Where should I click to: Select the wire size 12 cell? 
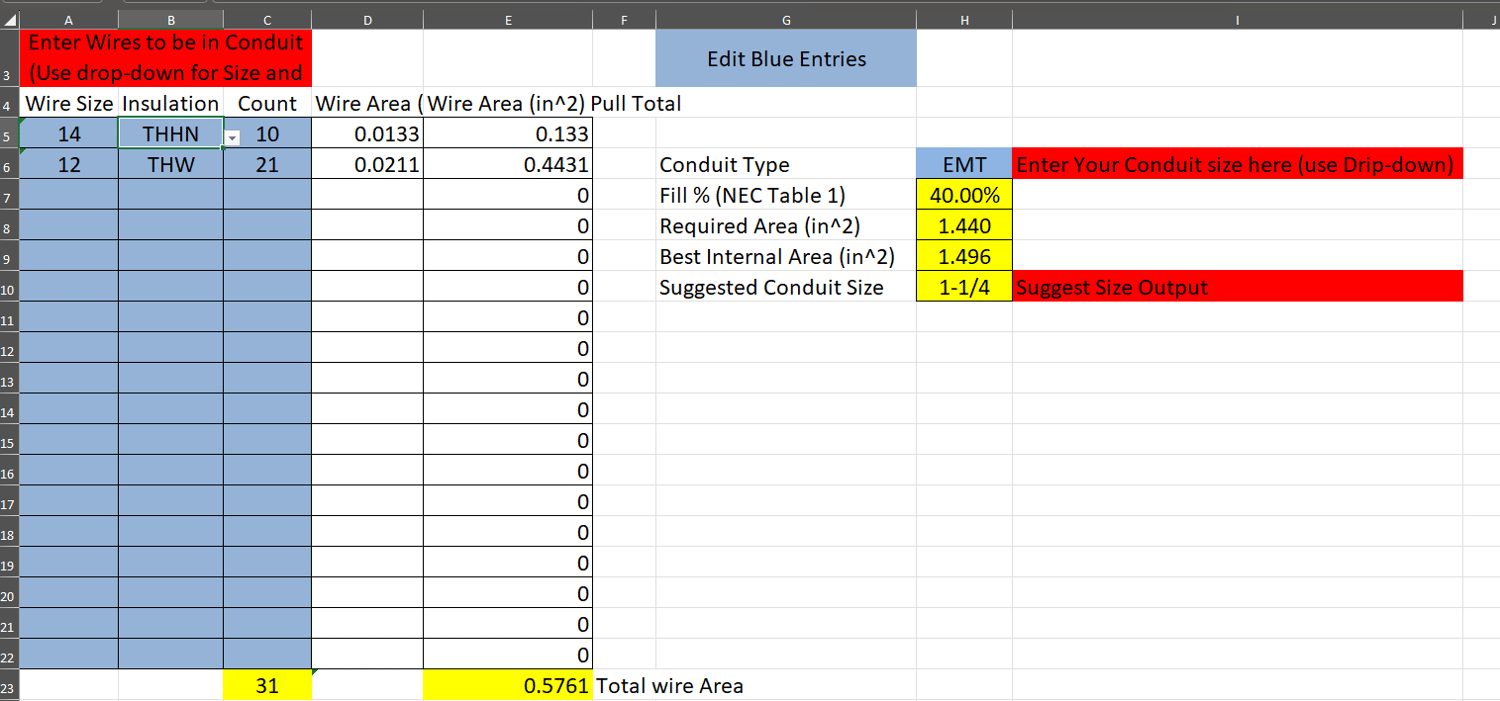69,165
